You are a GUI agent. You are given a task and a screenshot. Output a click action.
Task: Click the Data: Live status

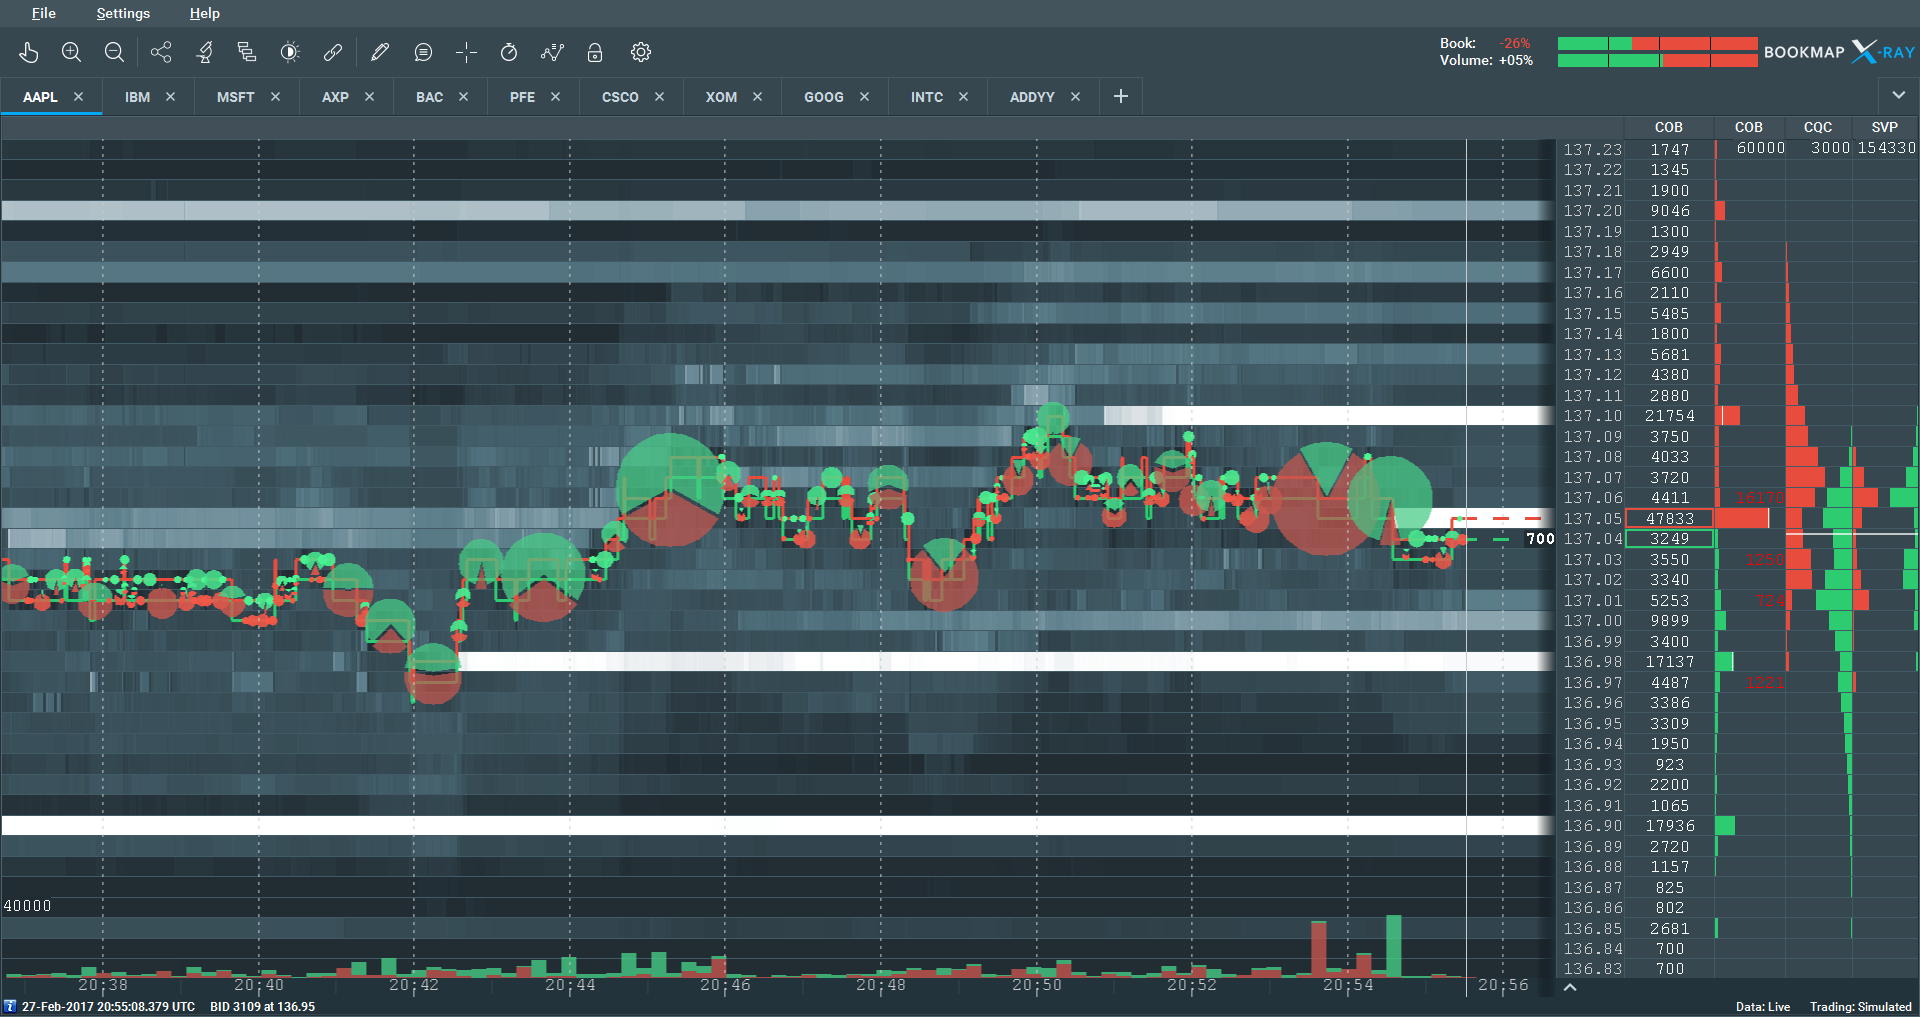[x=1763, y=1007]
